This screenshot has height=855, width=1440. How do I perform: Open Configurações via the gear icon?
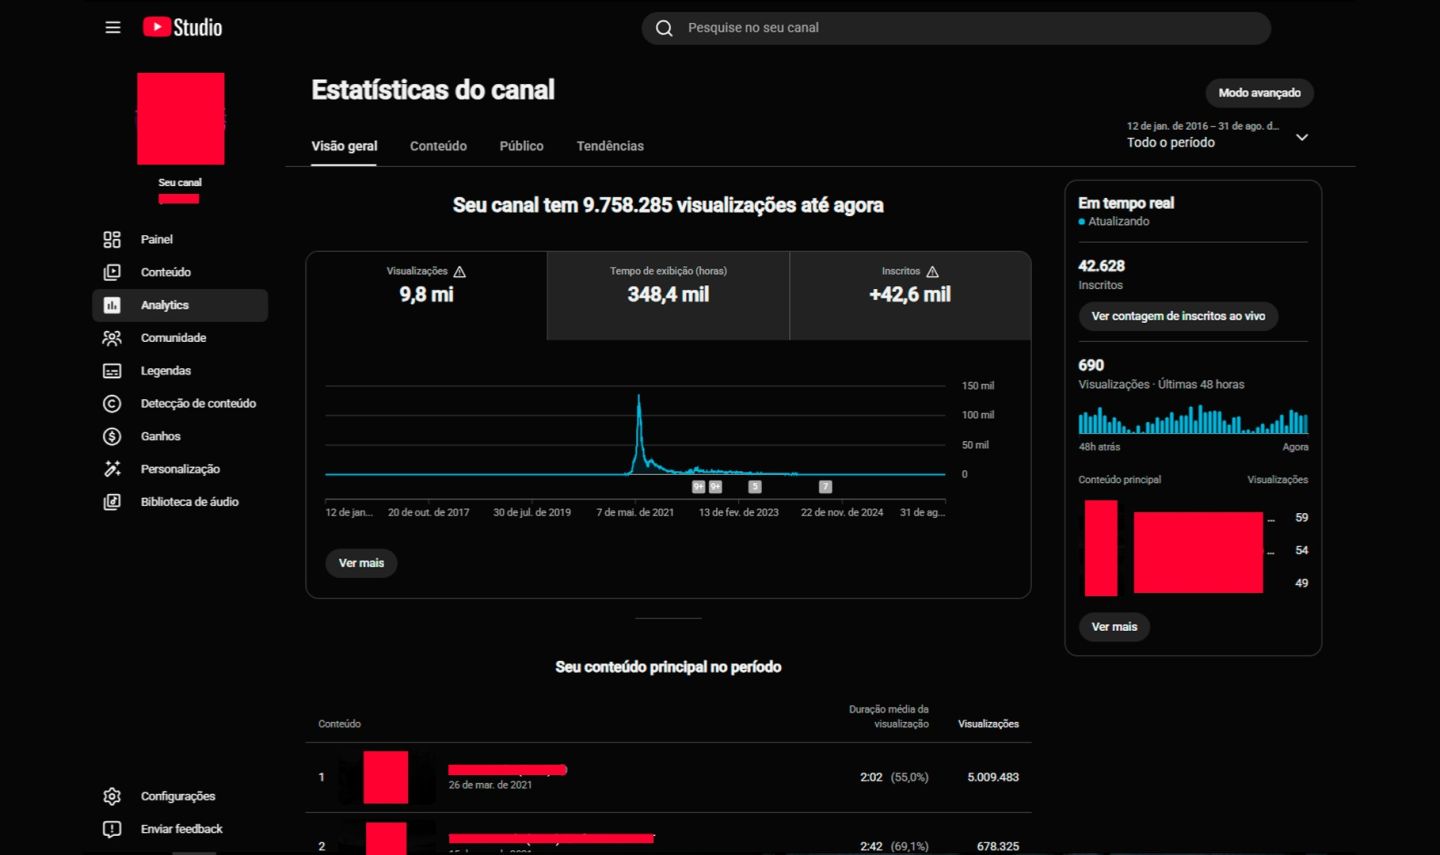coord(112,796)
